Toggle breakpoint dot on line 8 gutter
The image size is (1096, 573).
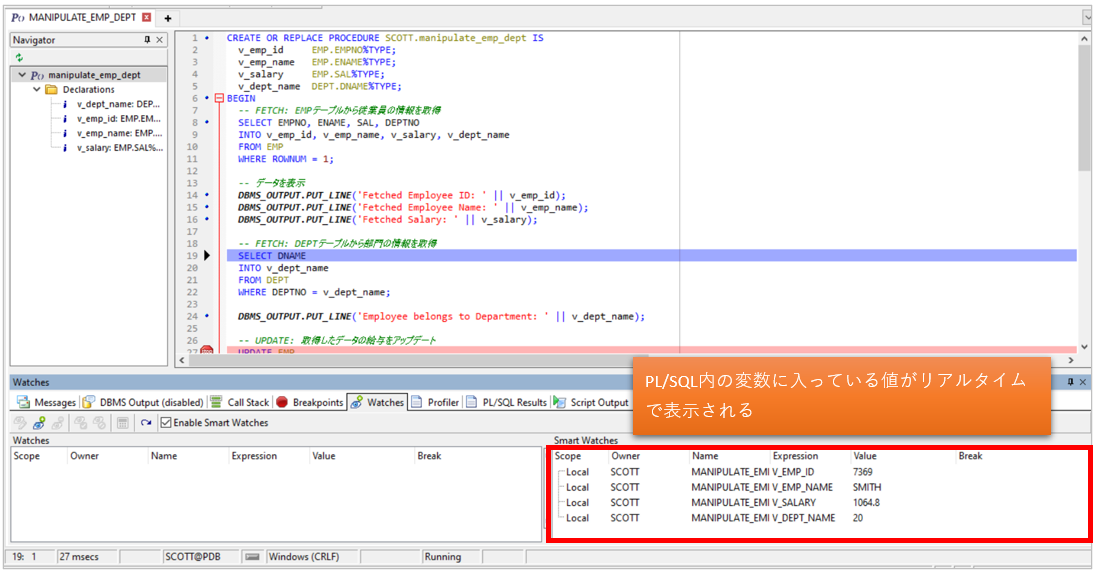207,123
